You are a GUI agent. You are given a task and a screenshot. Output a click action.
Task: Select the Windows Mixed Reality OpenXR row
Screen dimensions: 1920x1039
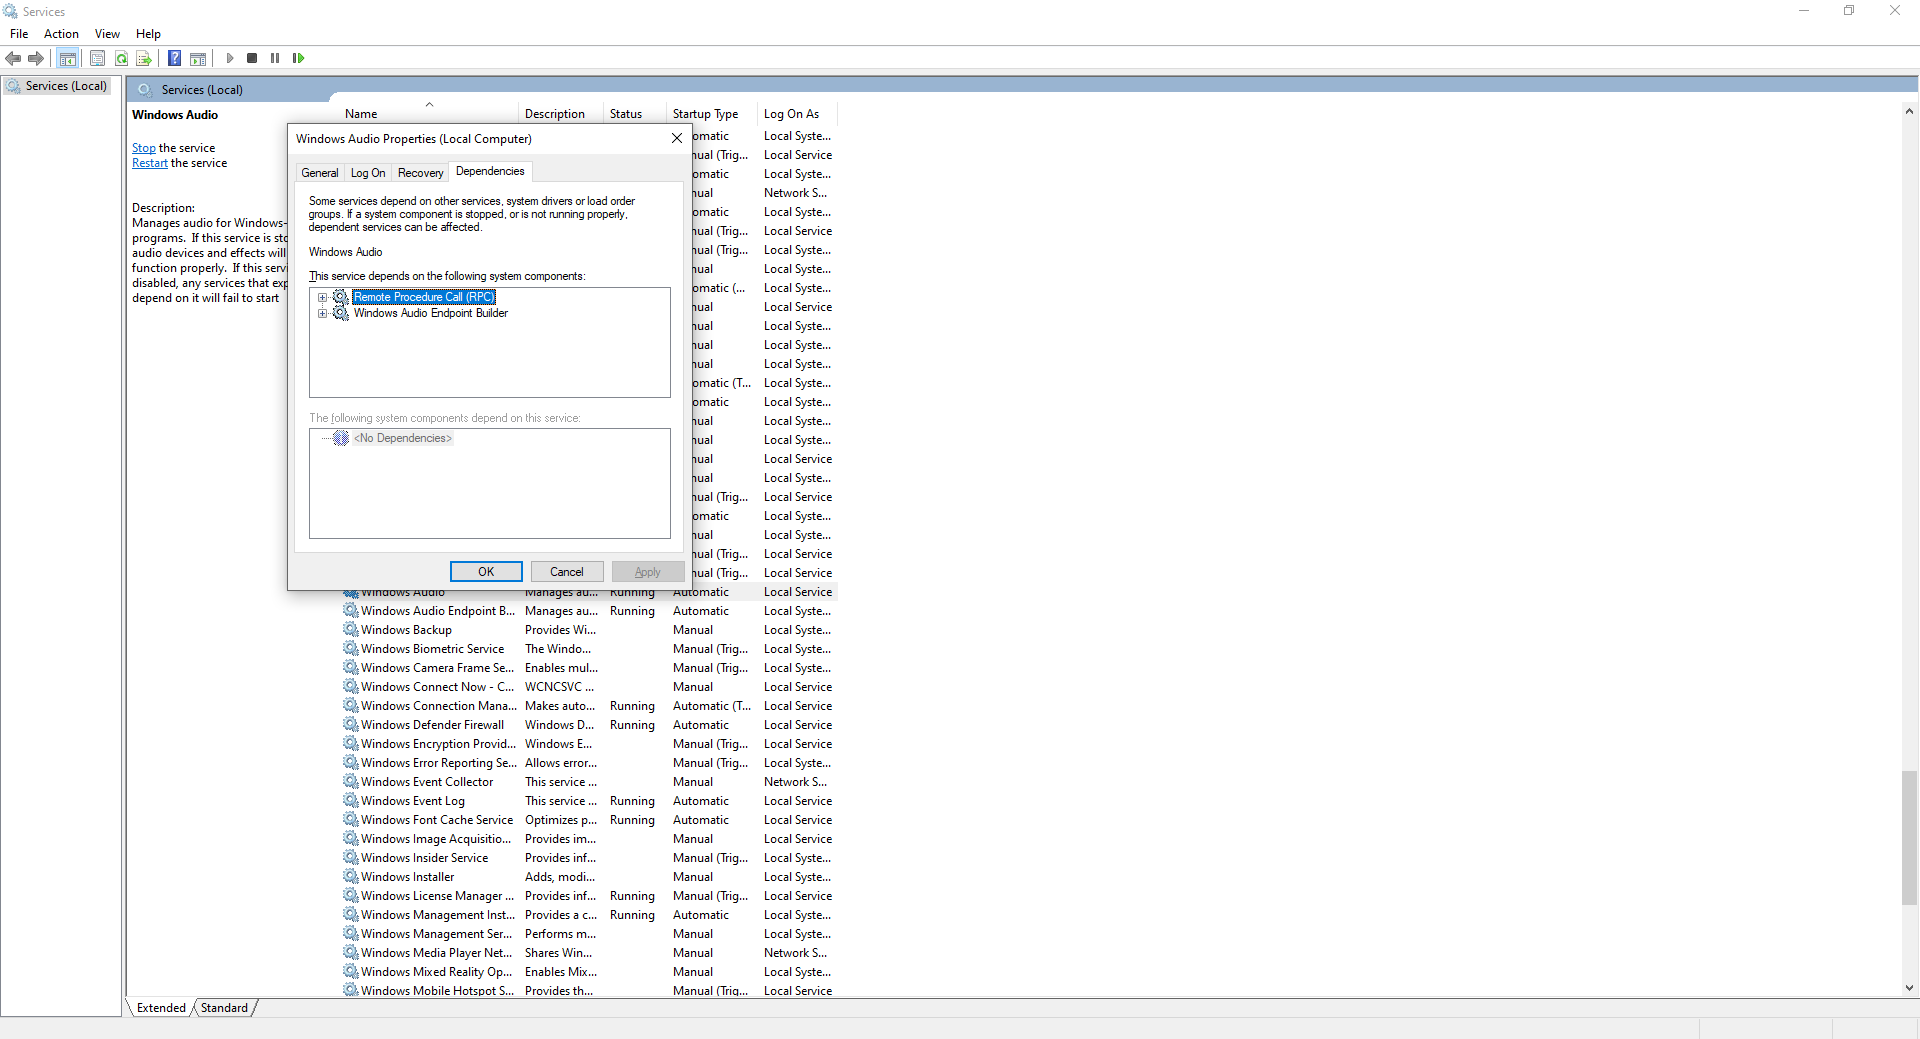[590, 972]
